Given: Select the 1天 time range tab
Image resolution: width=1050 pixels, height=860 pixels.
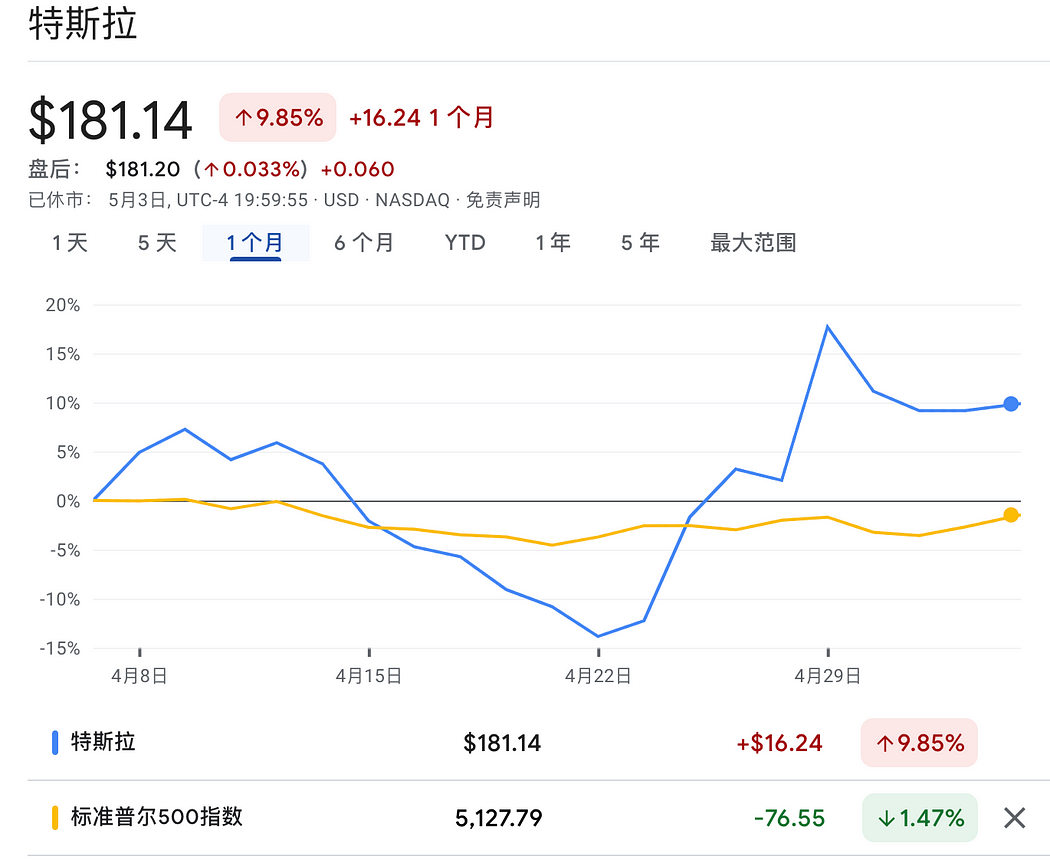Looking at the screenshot, I should (x=66, y=242).
